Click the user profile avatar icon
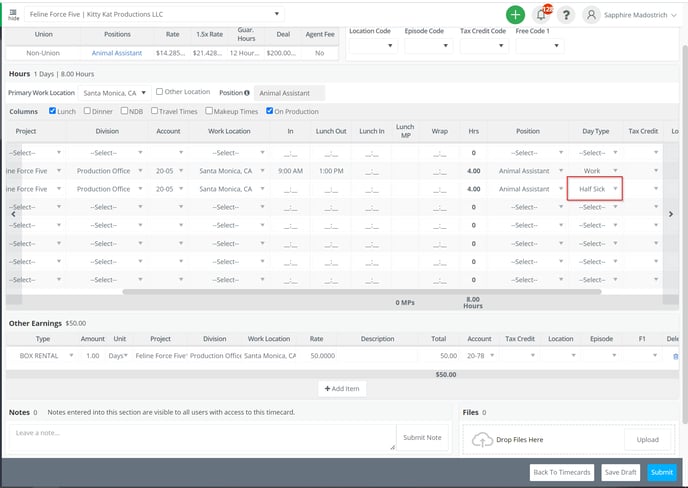 coord(593,15)
